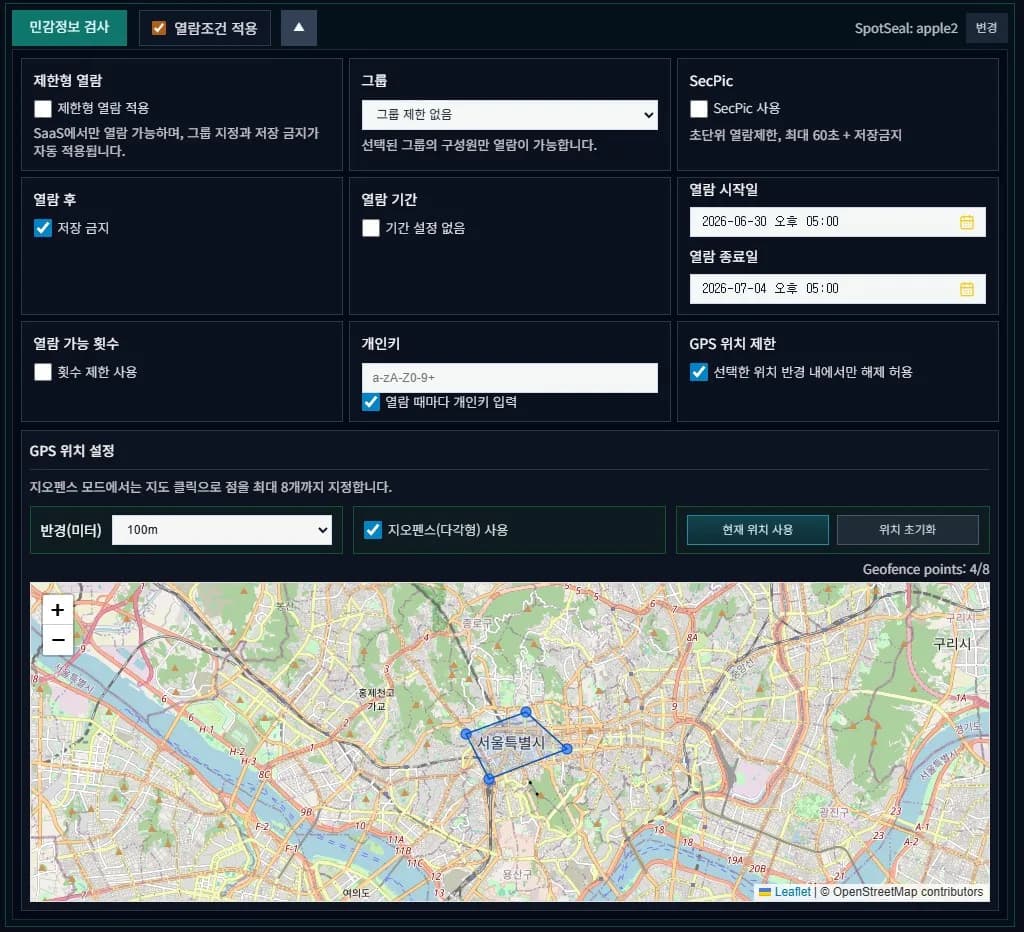Viewport: 1024px width, 932px height.
Task: Toggle the GPS 위치 반경 제한 checkbox
Action: coord(699,372)
